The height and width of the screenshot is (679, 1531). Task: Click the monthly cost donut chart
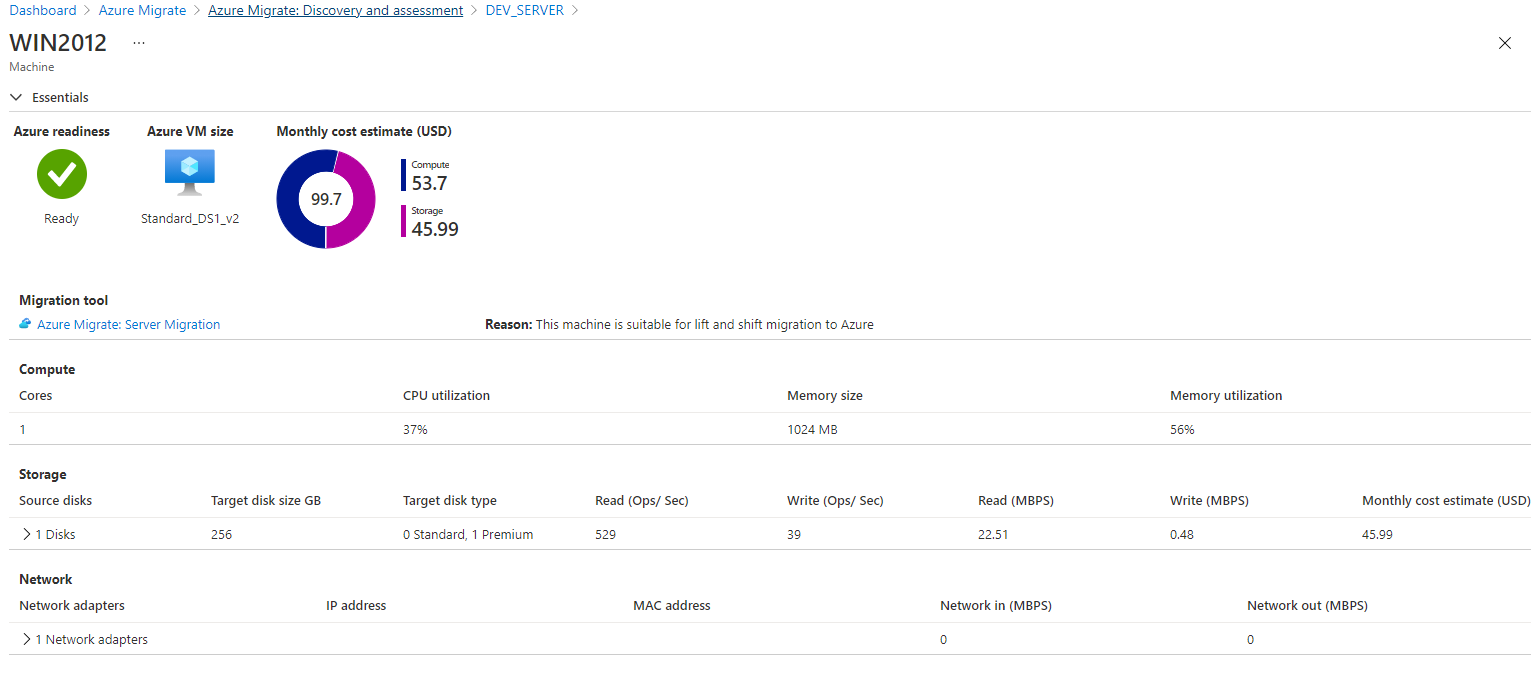click(326, 199)
